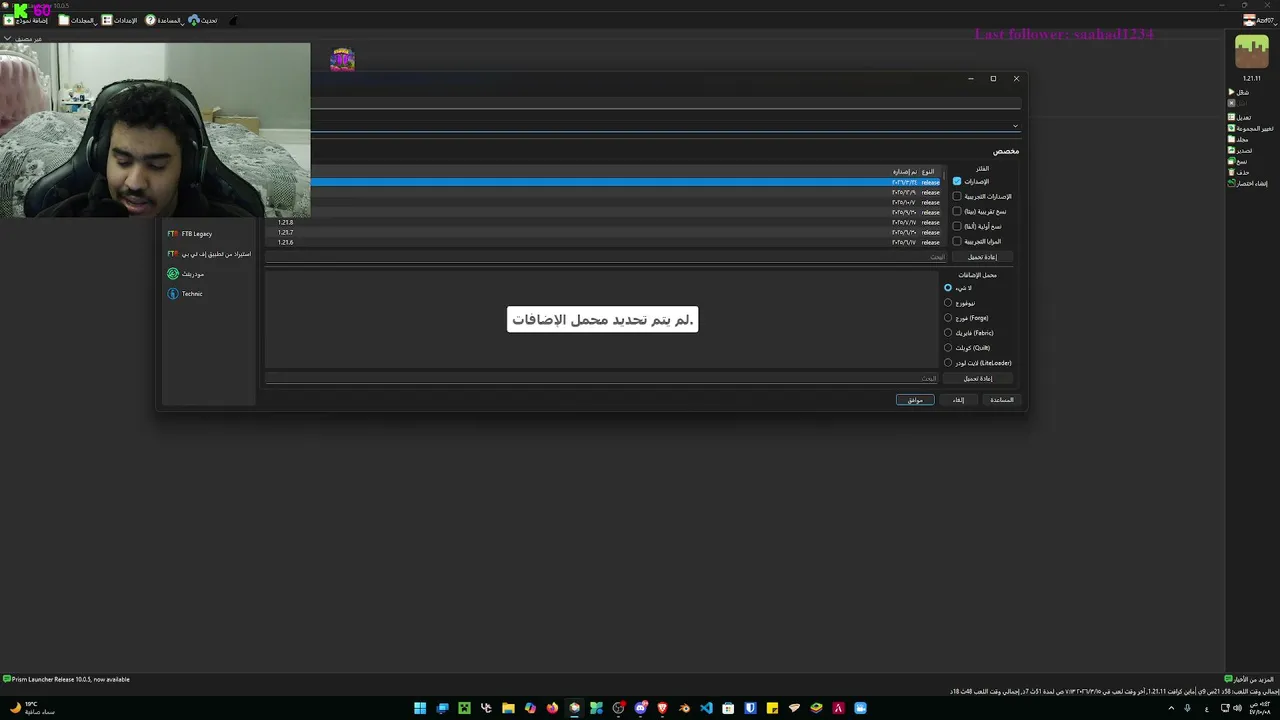This screenshot has width=1280, height=720.
Task: Collapse the ungrouped (غير مصنف) instance group
Action: pyautogui.click(x=7, y=39)
